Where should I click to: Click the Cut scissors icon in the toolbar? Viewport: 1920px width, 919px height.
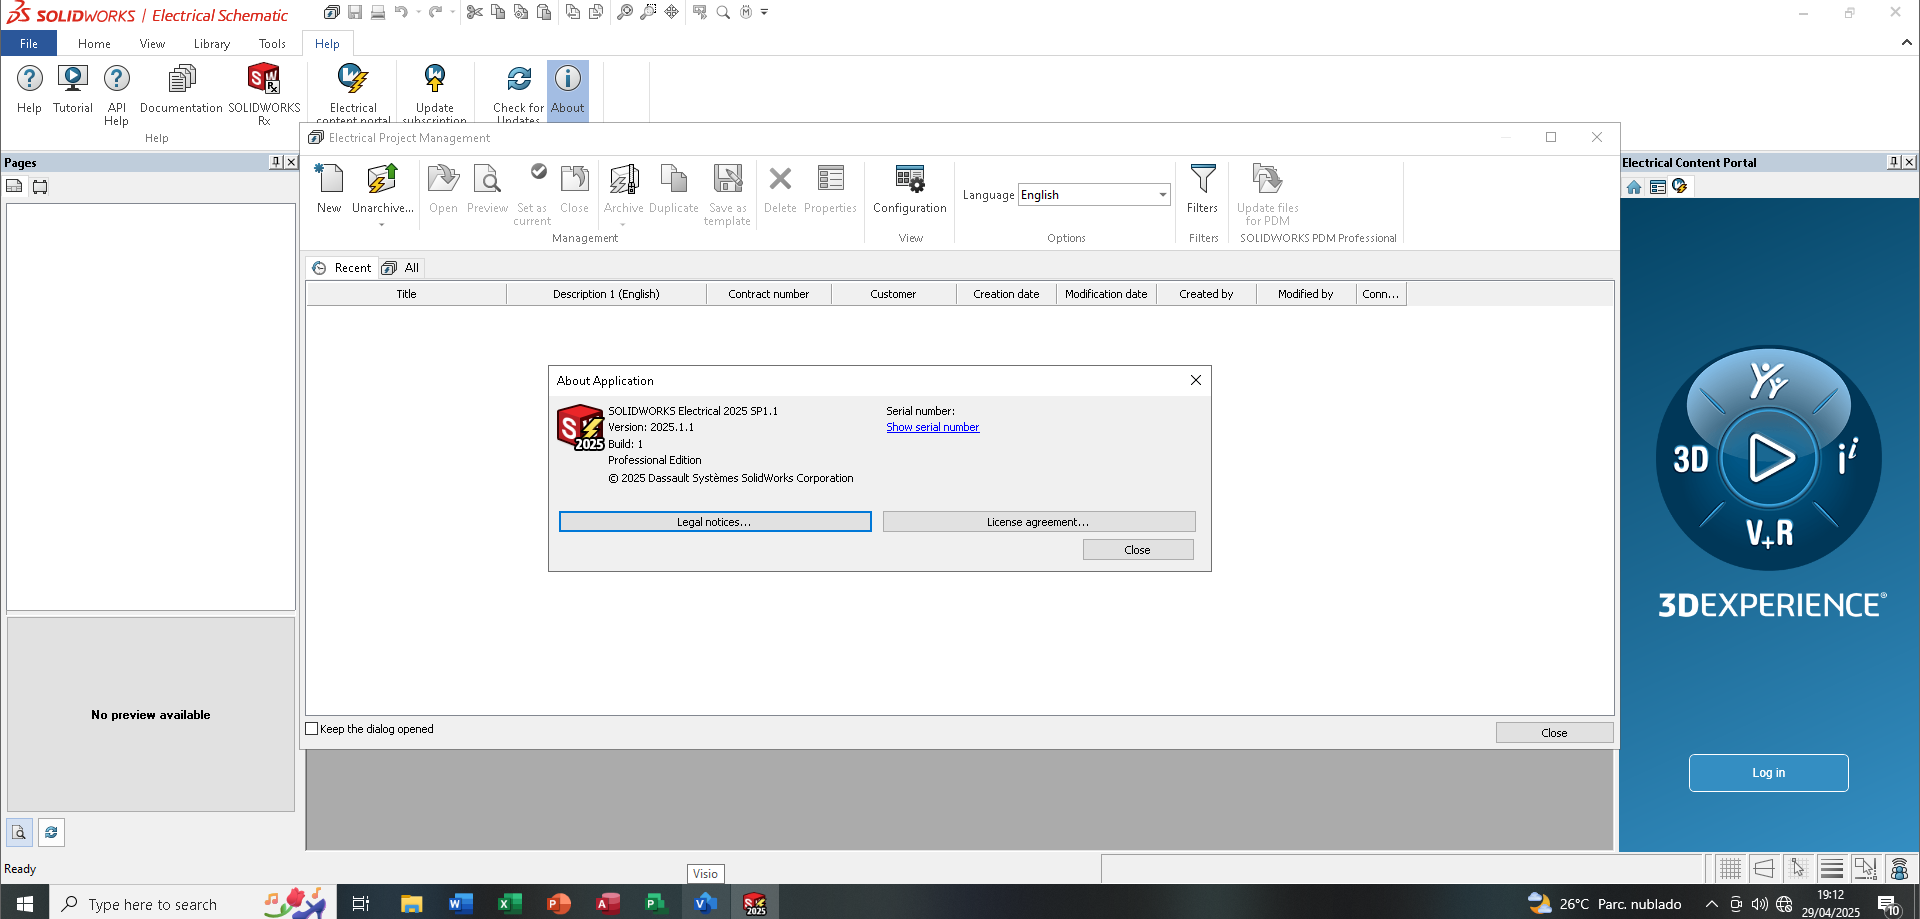pos(474,12)
